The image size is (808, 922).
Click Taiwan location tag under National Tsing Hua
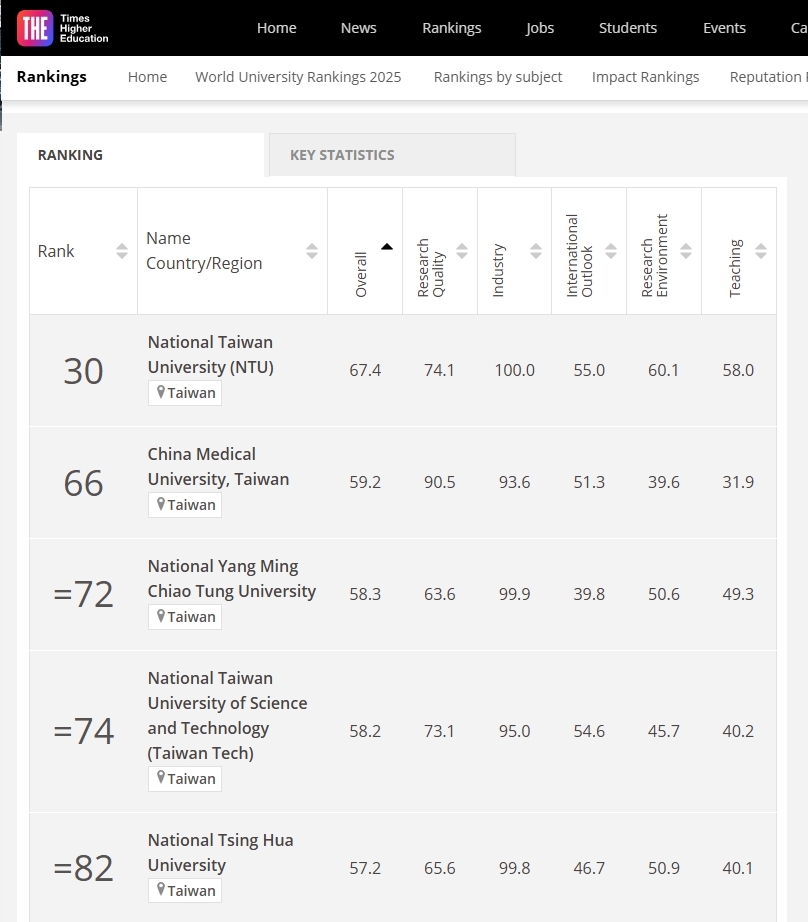coord(185,891)
